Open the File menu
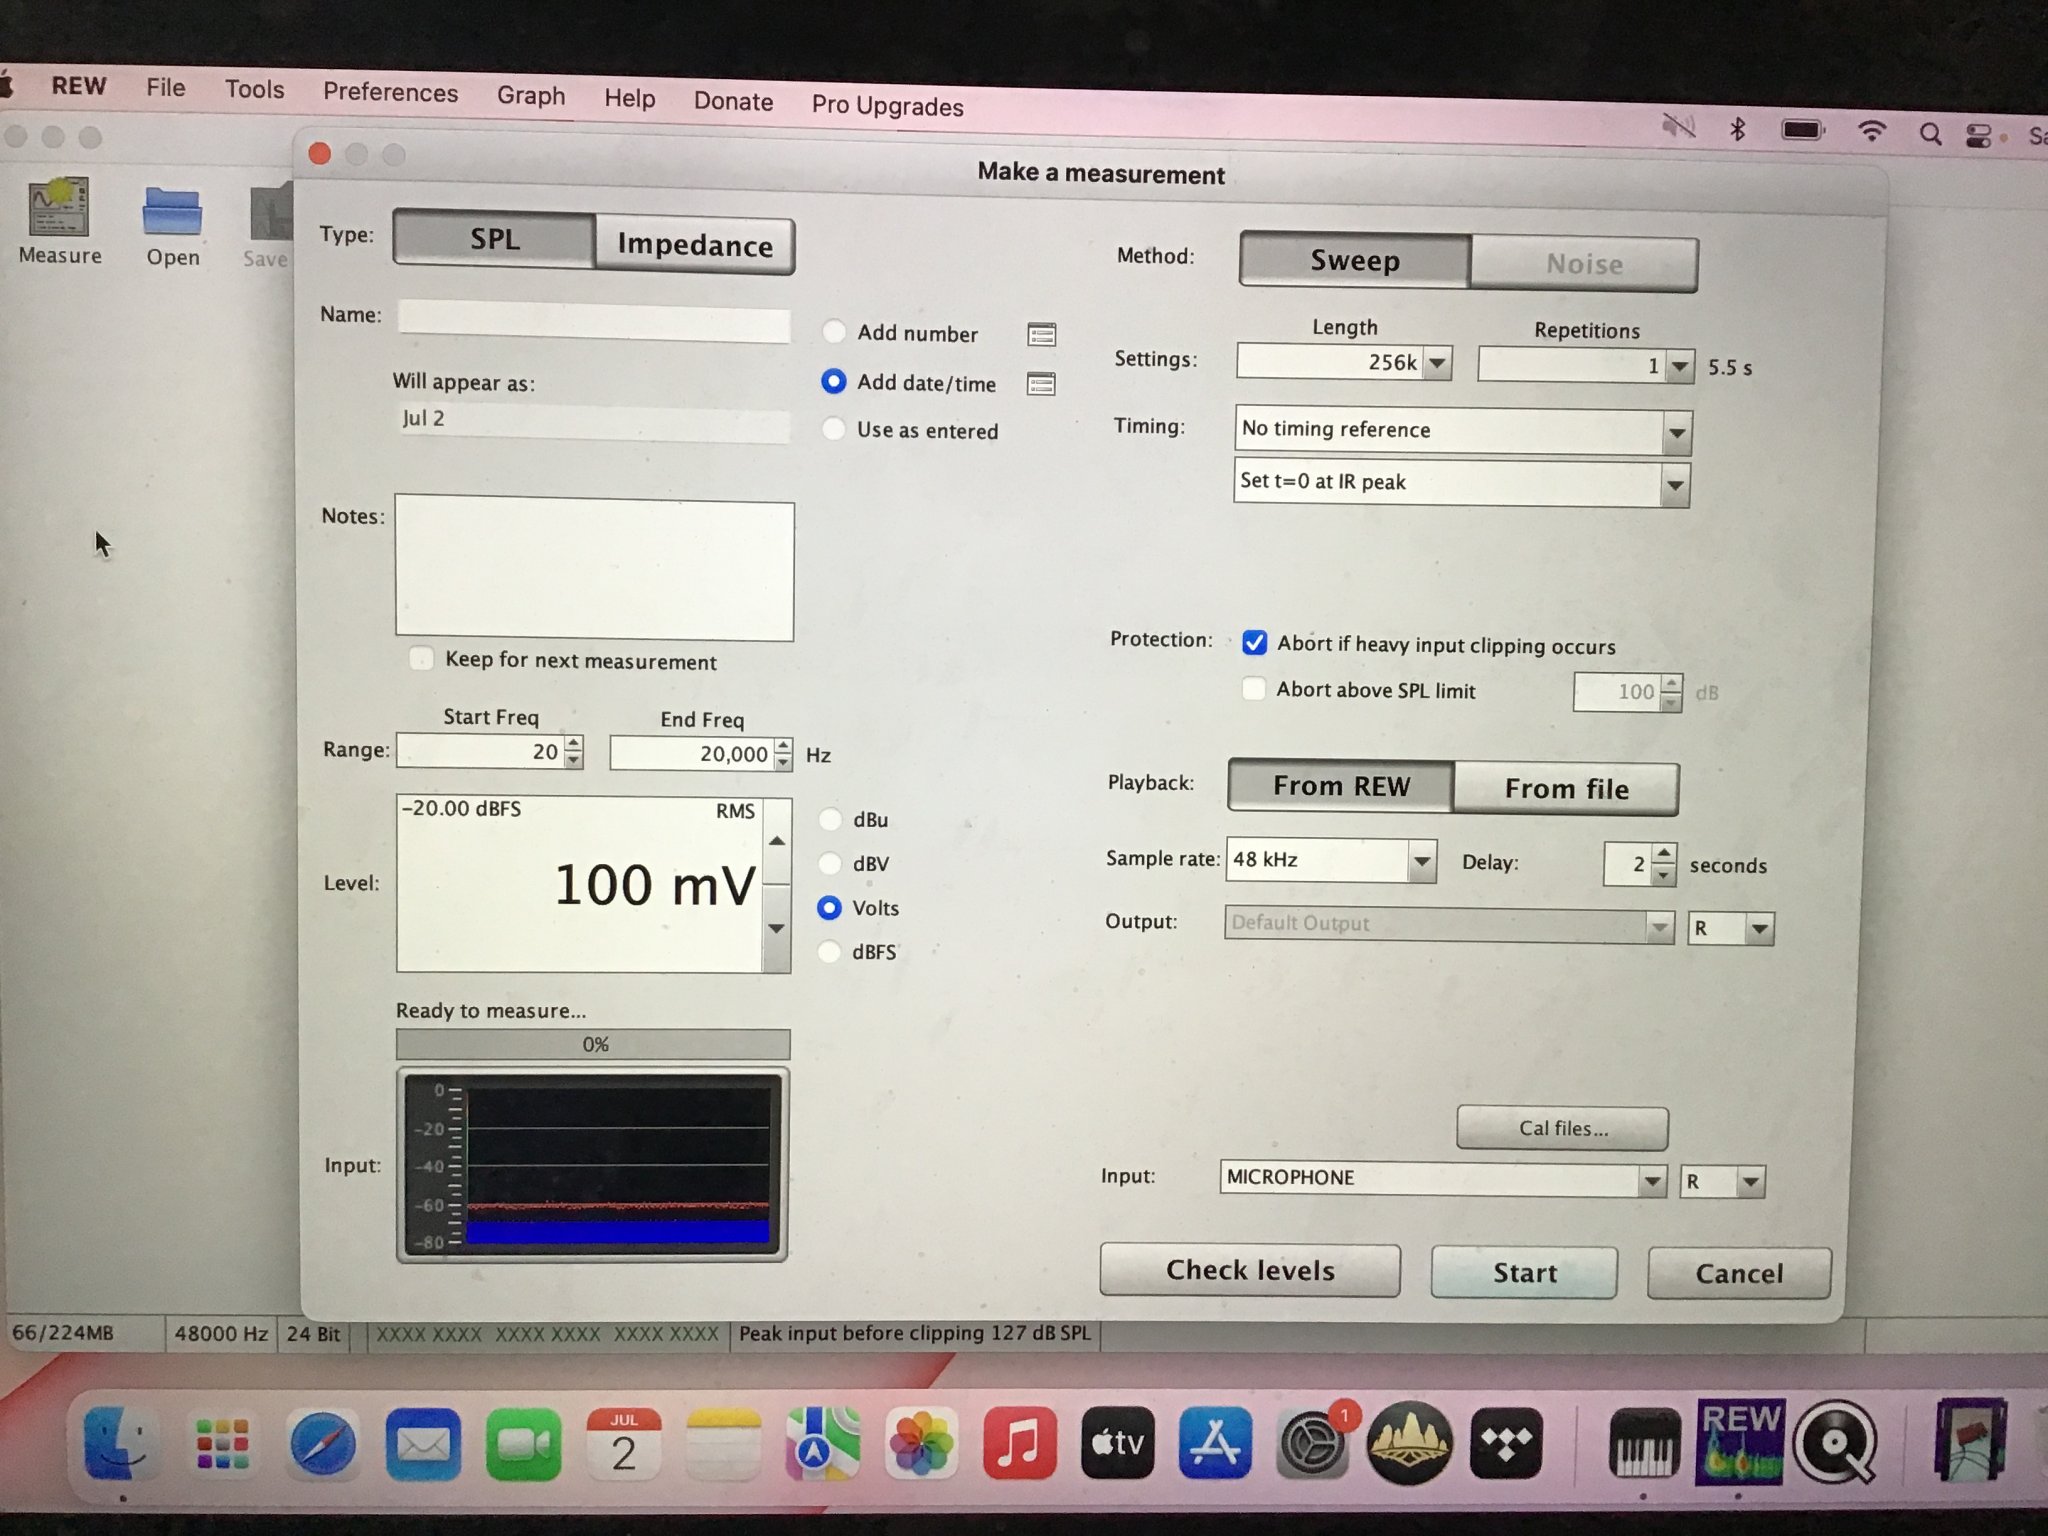Viewport: 2048px width, 1536px height. point(165,88)
